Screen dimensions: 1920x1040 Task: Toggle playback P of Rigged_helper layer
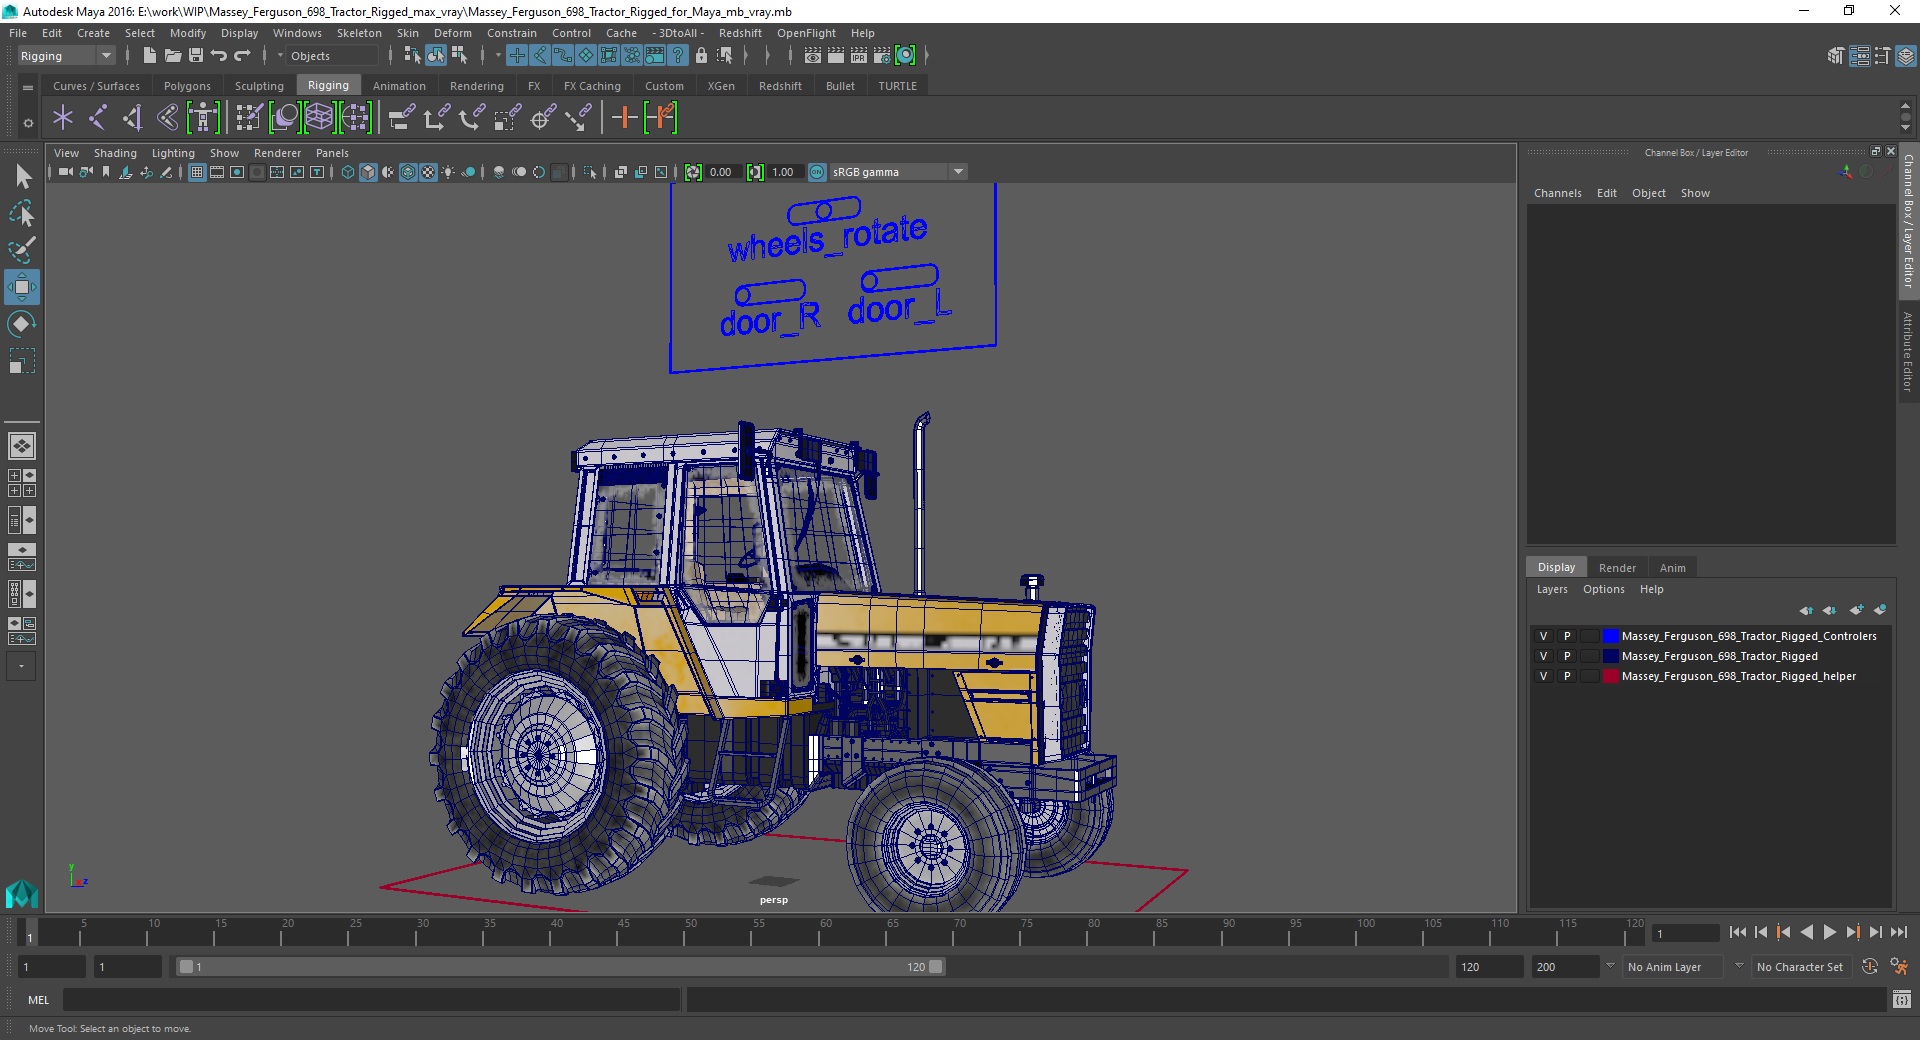1567,676
